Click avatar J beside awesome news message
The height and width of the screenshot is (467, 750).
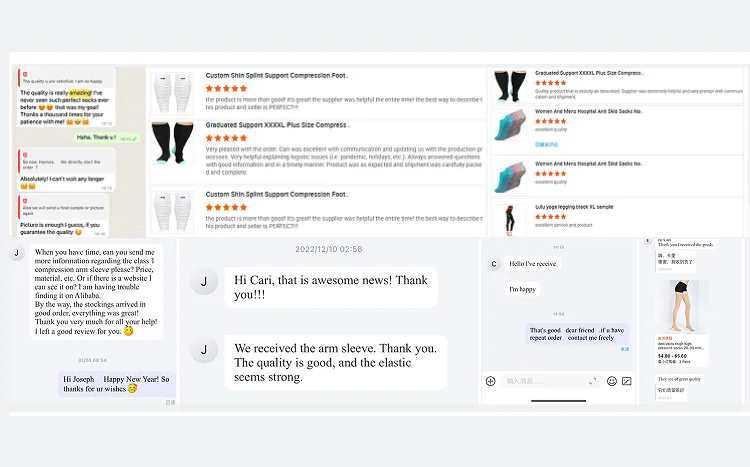204,281
